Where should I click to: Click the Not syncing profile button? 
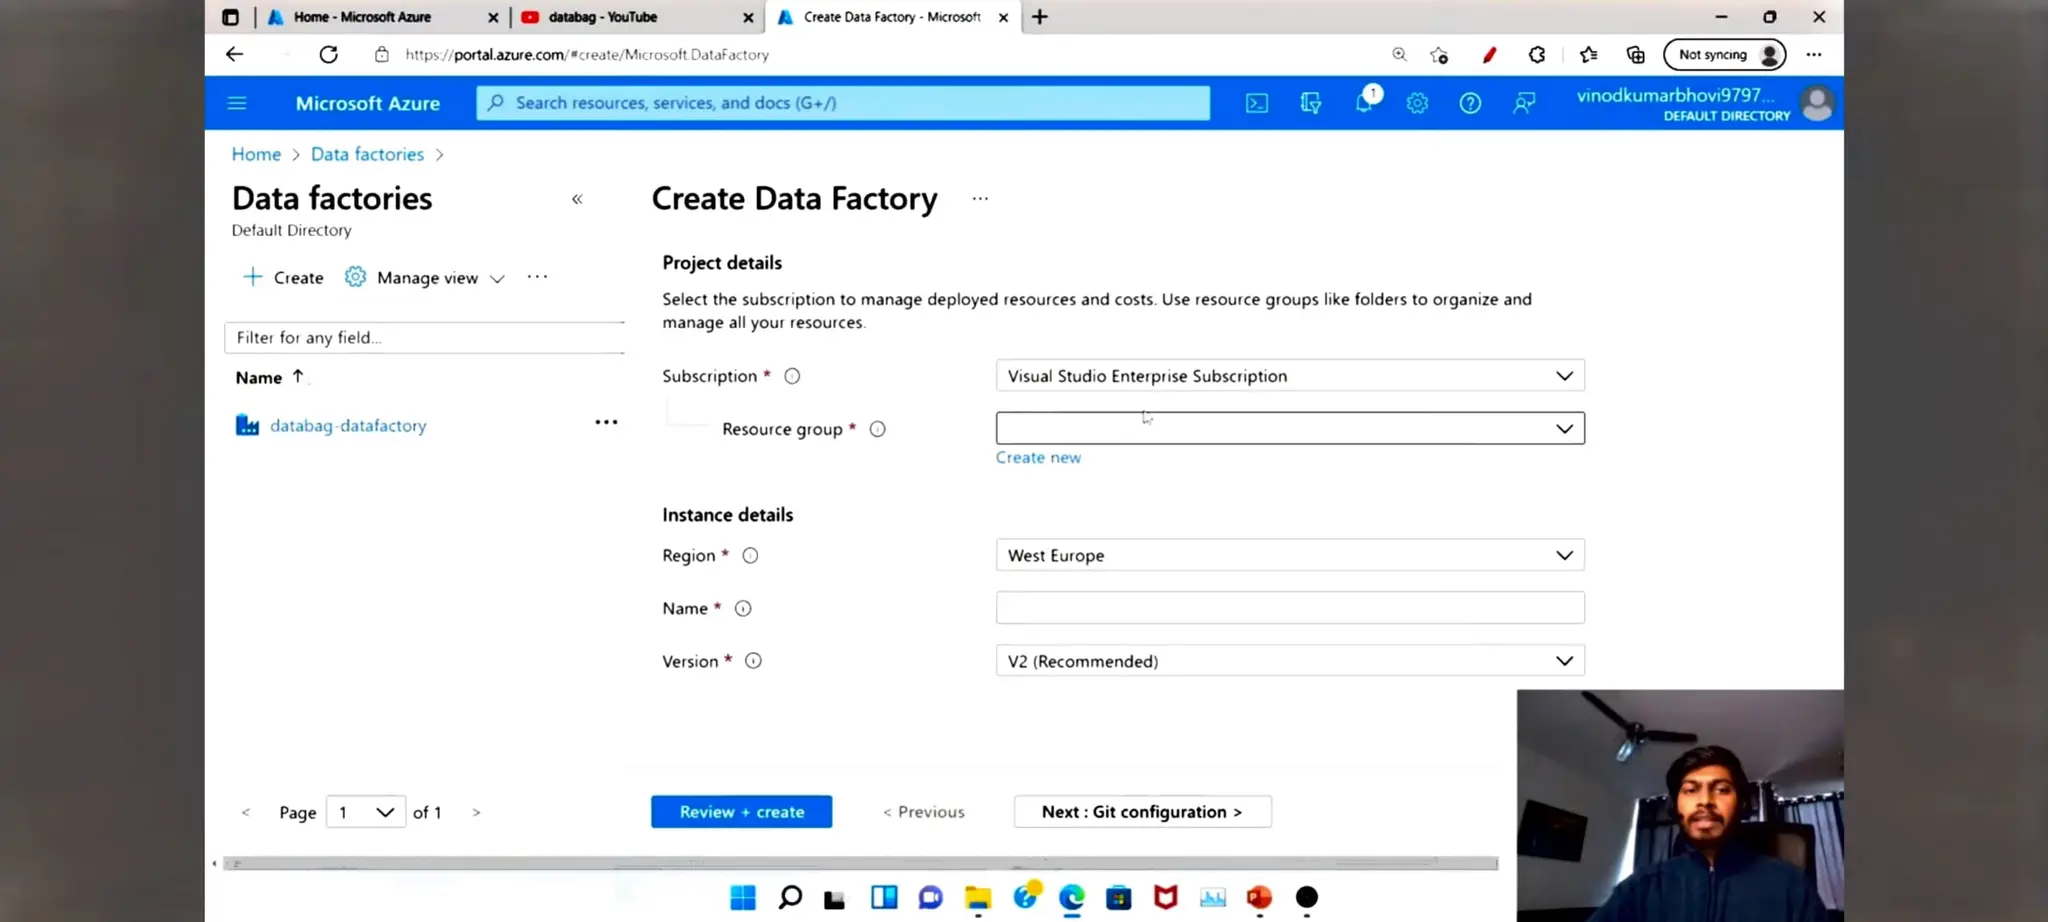point(1725,55)
